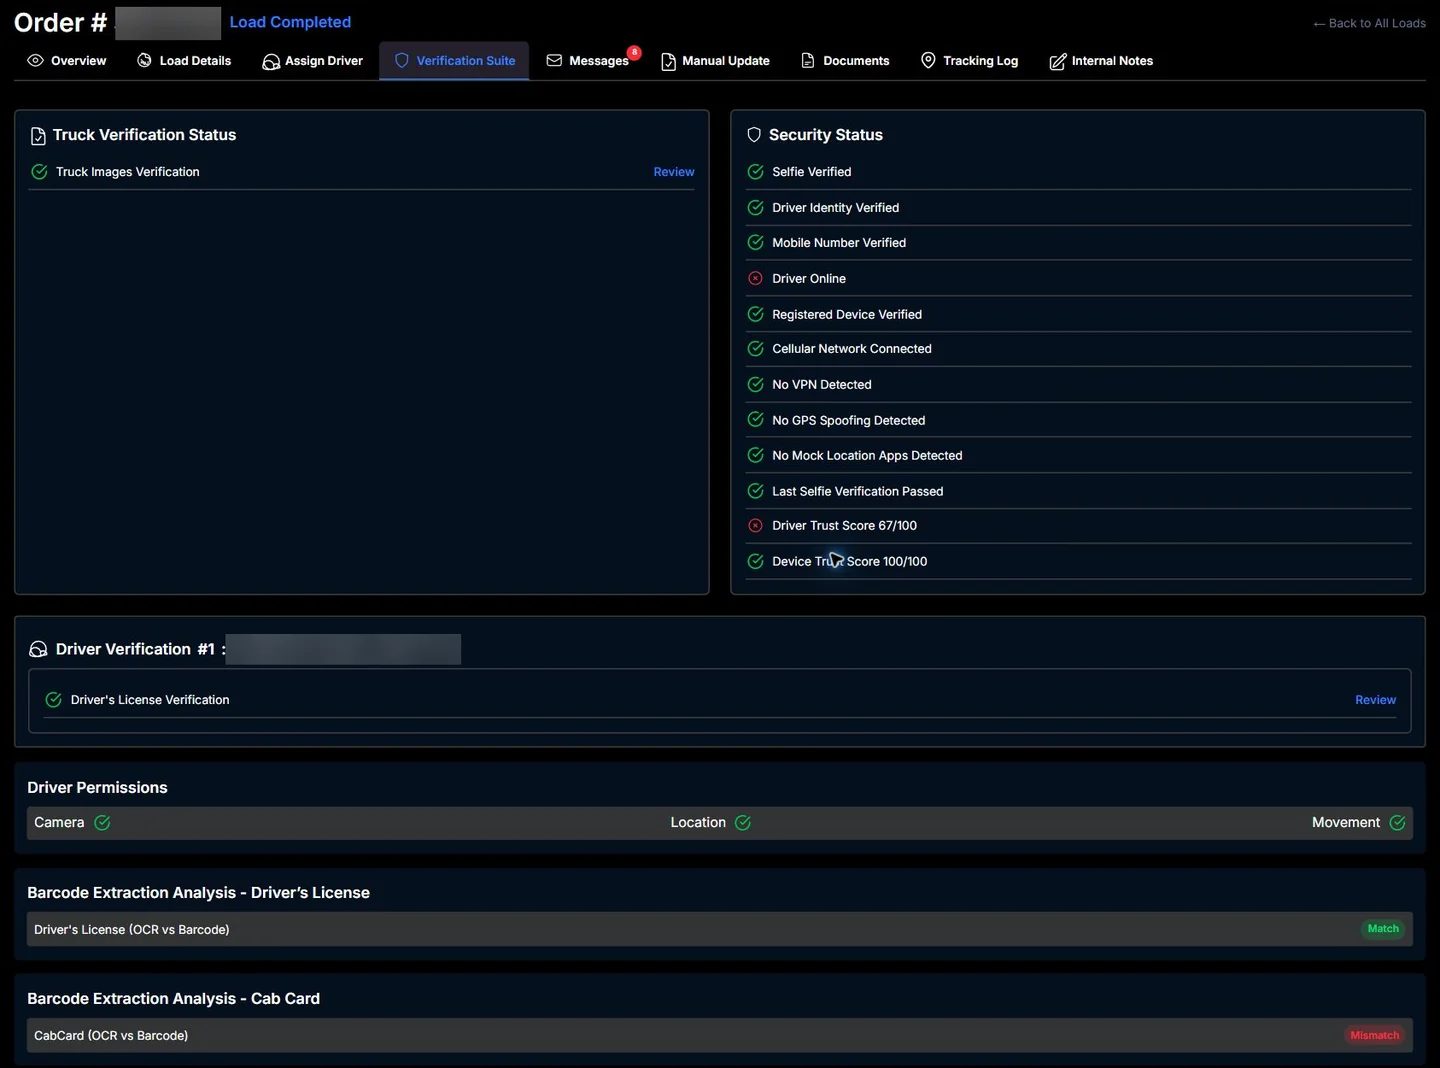
Task: Open the Messages tab
Action: pyautogui.click(x=588, y=61)
